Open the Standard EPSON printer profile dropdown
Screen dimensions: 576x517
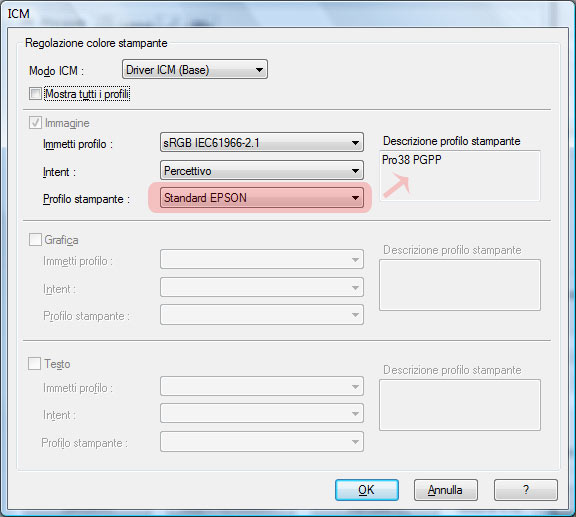click(262, 198)
